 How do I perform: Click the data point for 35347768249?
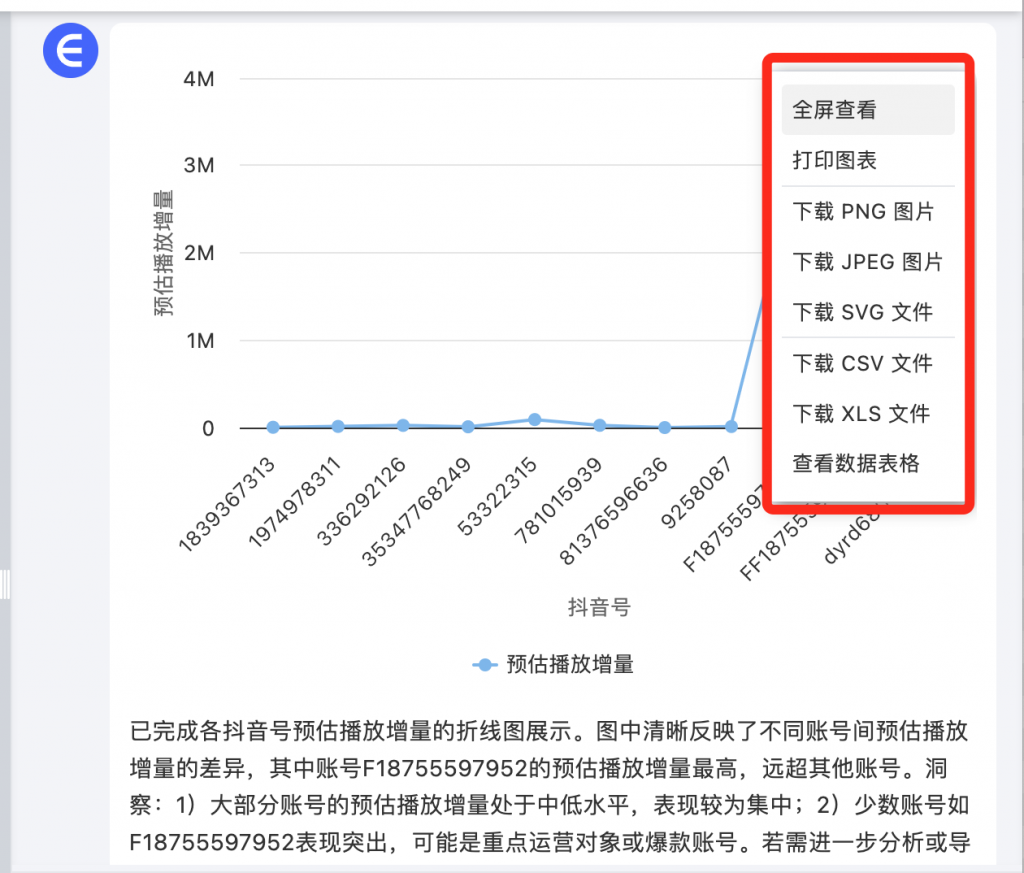coord(468,426)
